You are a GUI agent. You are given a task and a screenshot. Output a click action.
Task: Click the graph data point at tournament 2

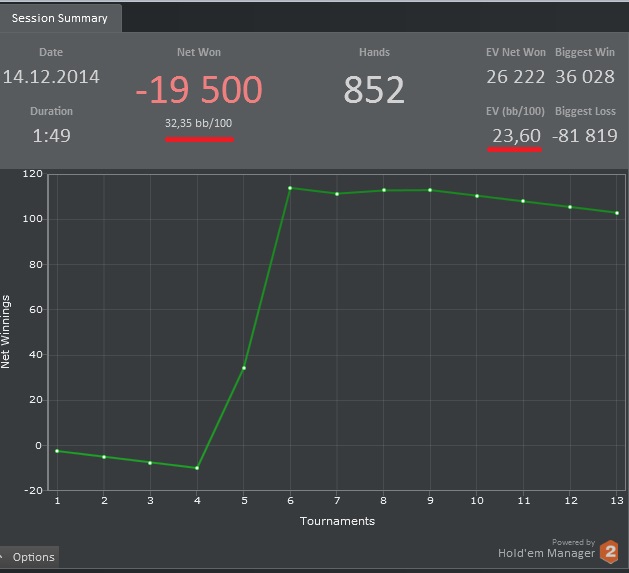[x=104, y=457]
